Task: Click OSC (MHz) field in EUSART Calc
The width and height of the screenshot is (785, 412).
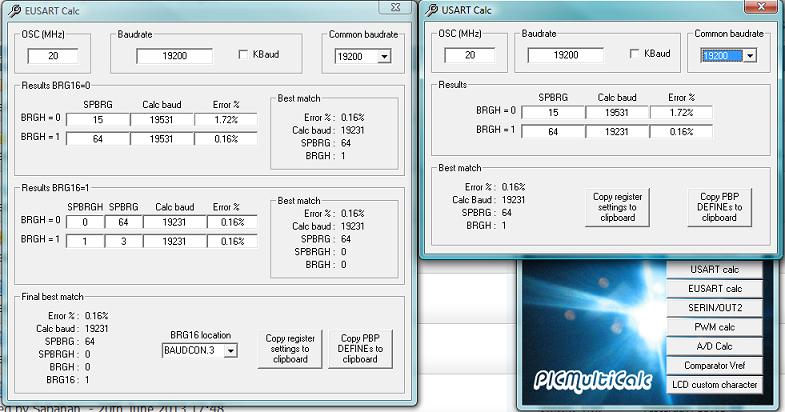Action: tap(53, 57)
